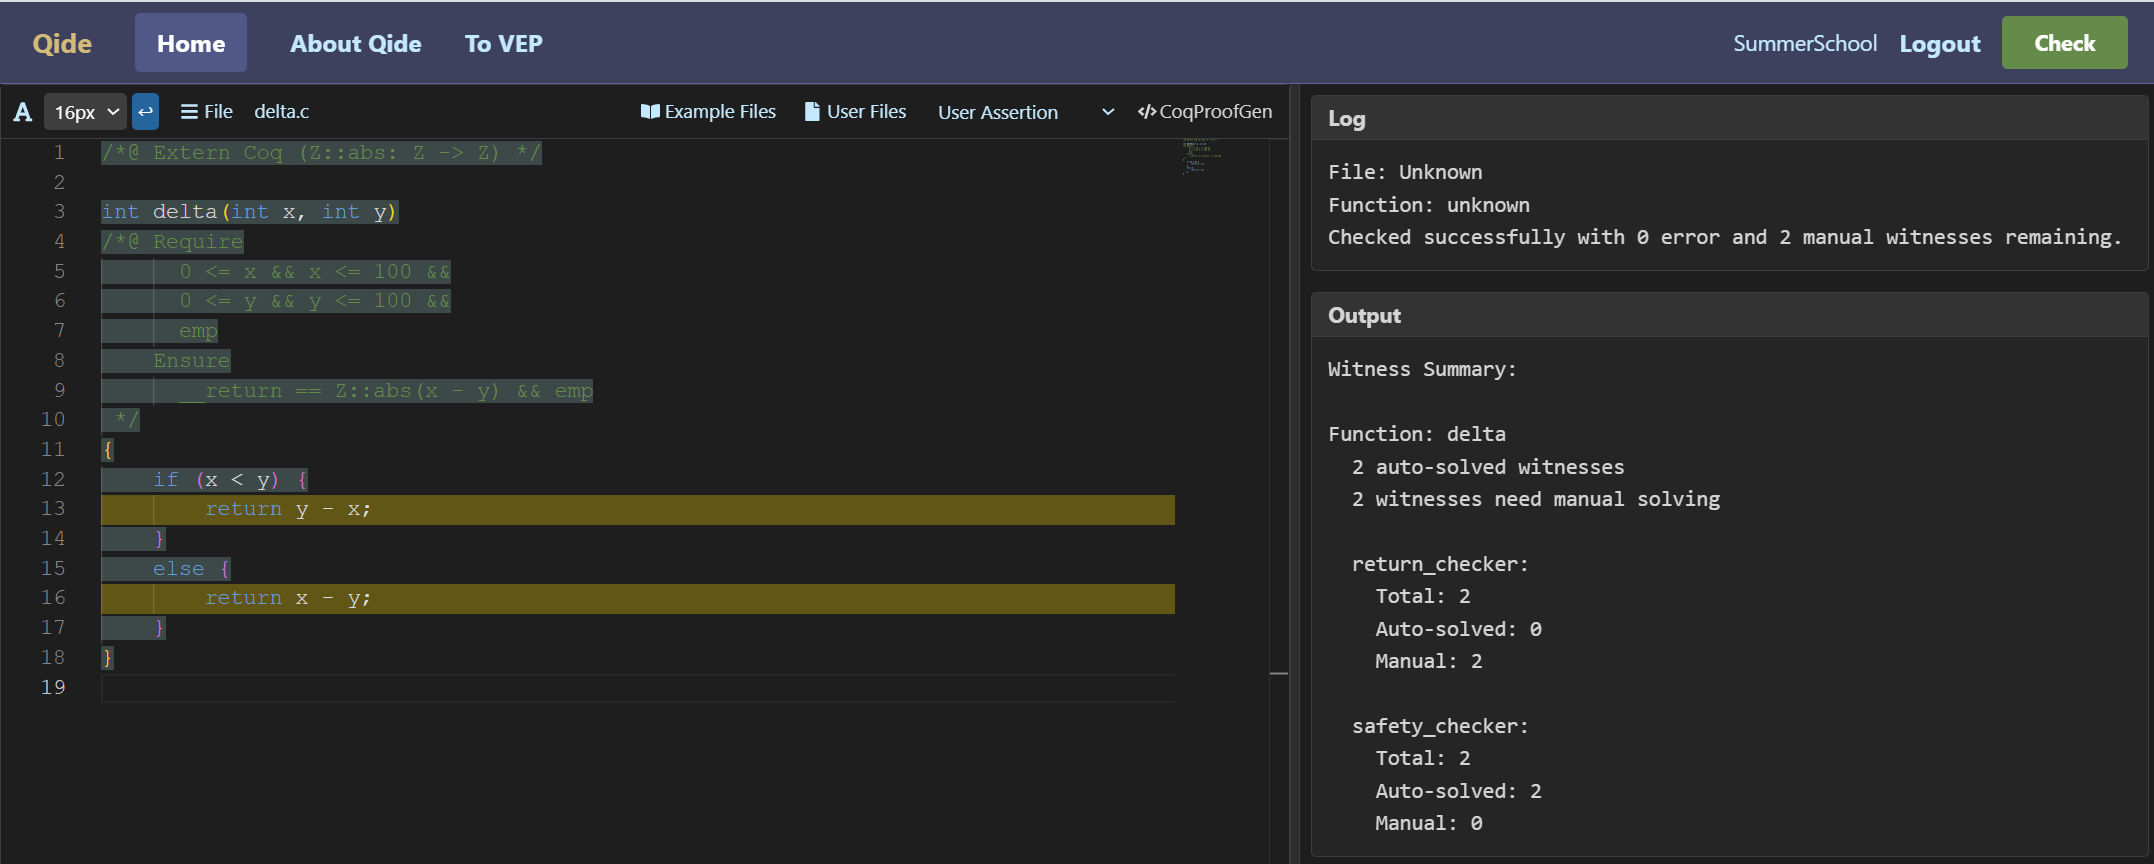Click the SummerSchool username
This screenshot has width=2154, height=864.
pyautogui.click(x=1805, y=44)
